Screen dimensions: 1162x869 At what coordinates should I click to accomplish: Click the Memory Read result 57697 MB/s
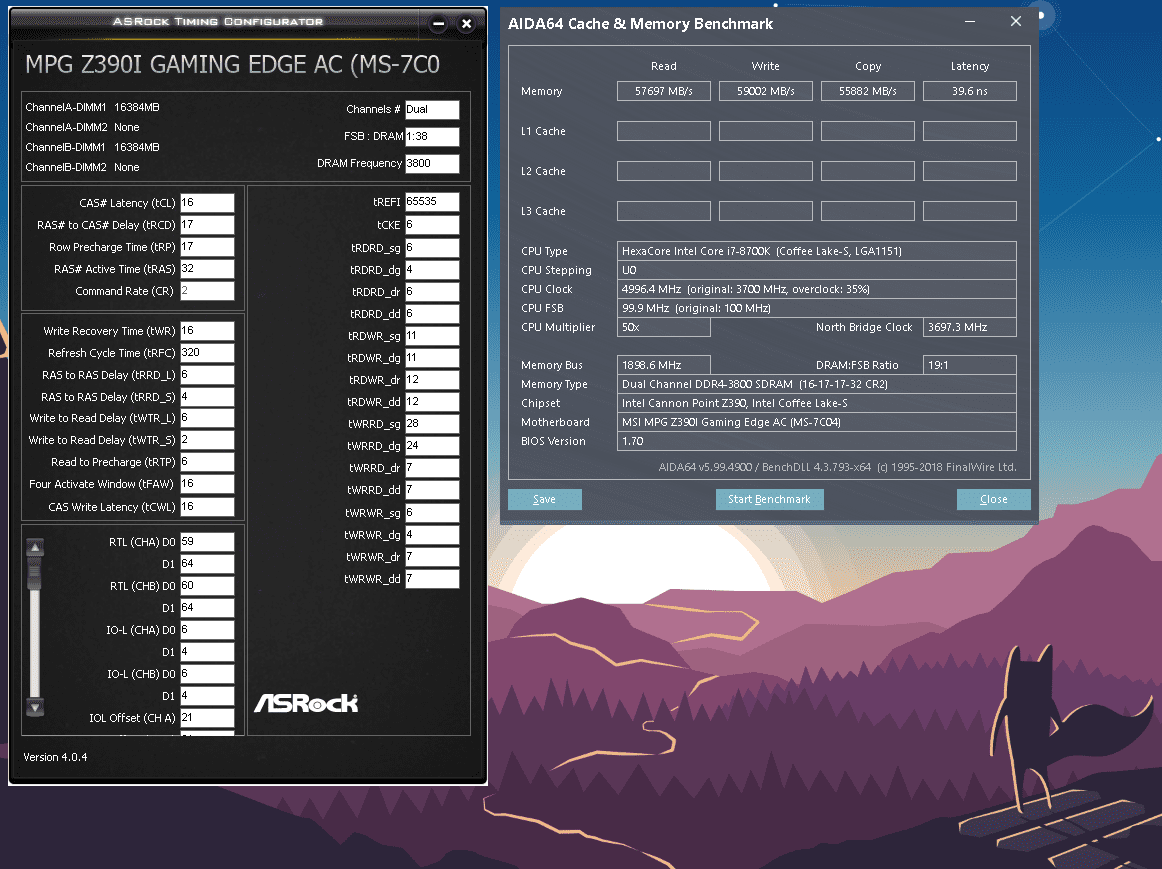pos(664,91)
